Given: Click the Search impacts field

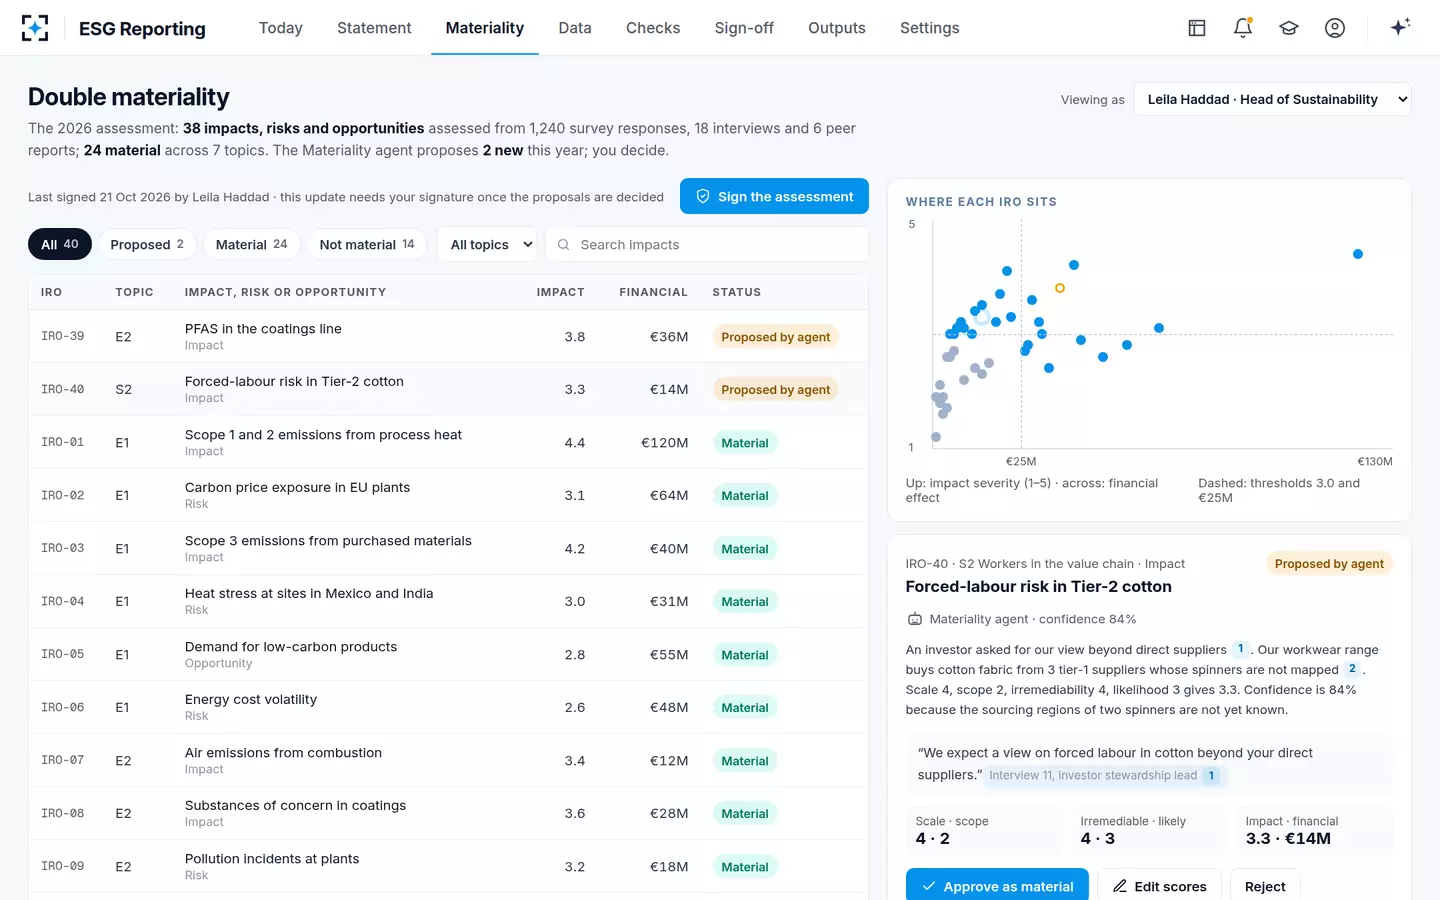Looking at the screenshot, I should (707, 245).
